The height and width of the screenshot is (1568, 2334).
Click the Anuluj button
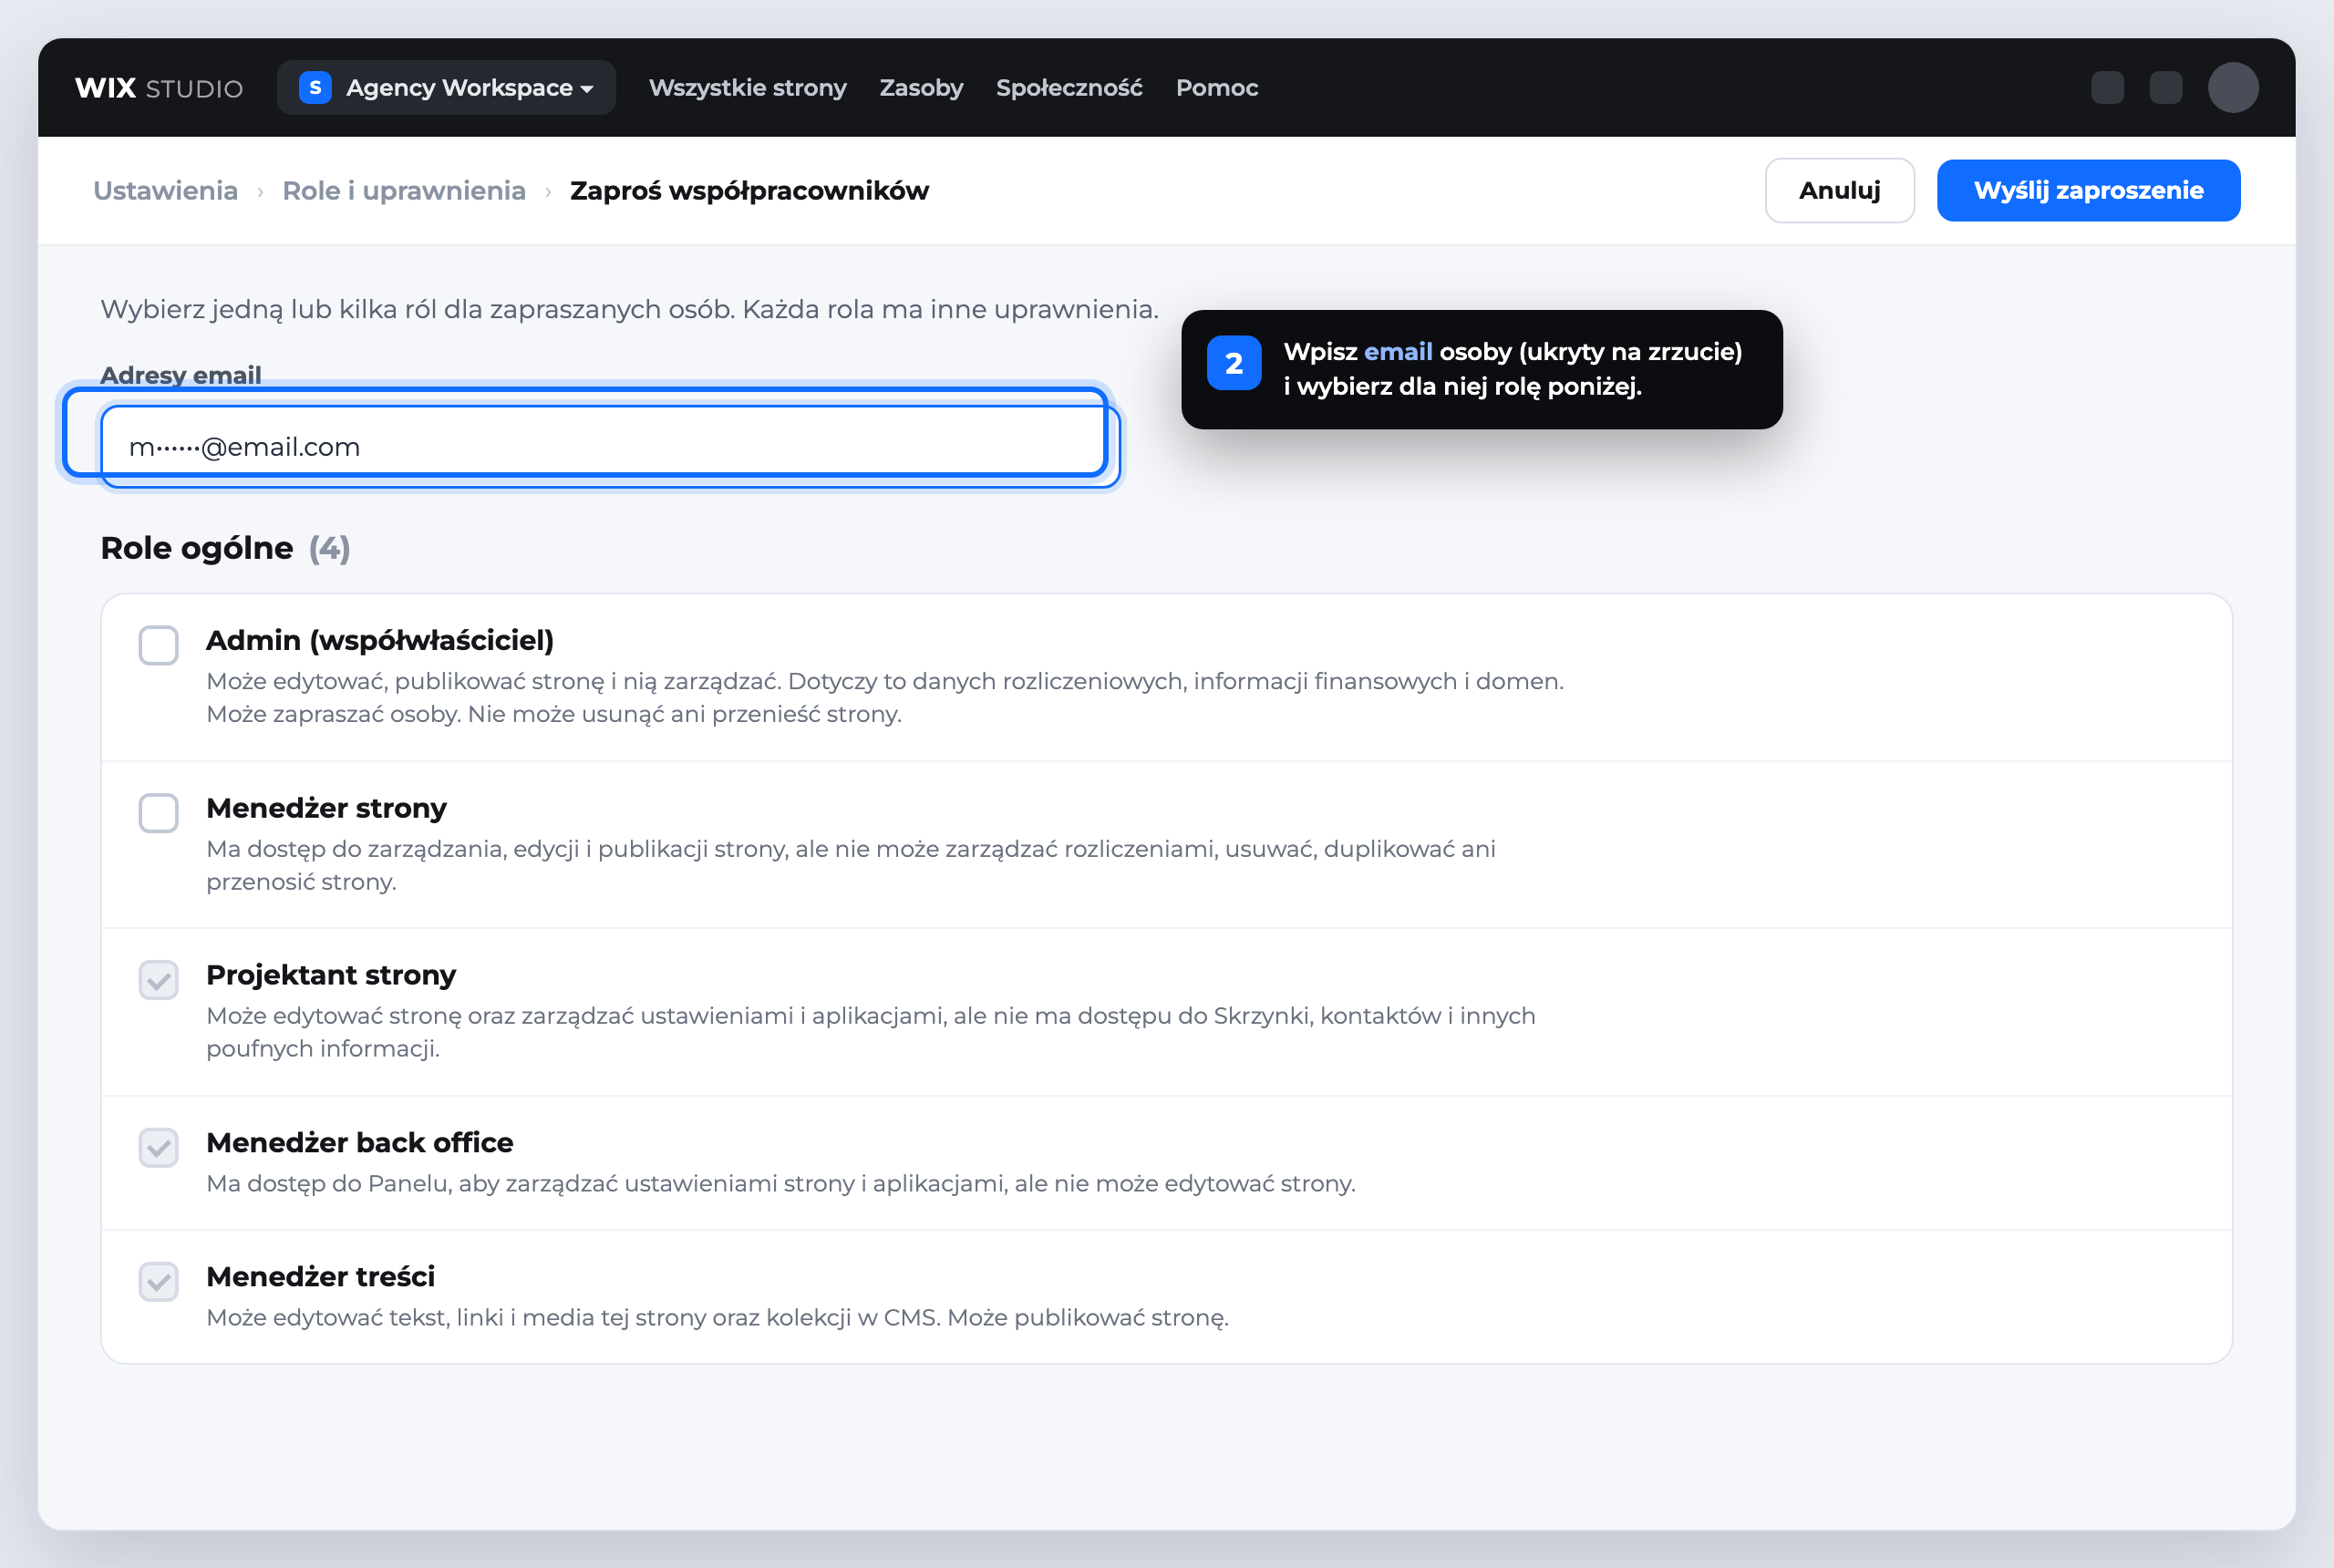(x=1839, y=191)
